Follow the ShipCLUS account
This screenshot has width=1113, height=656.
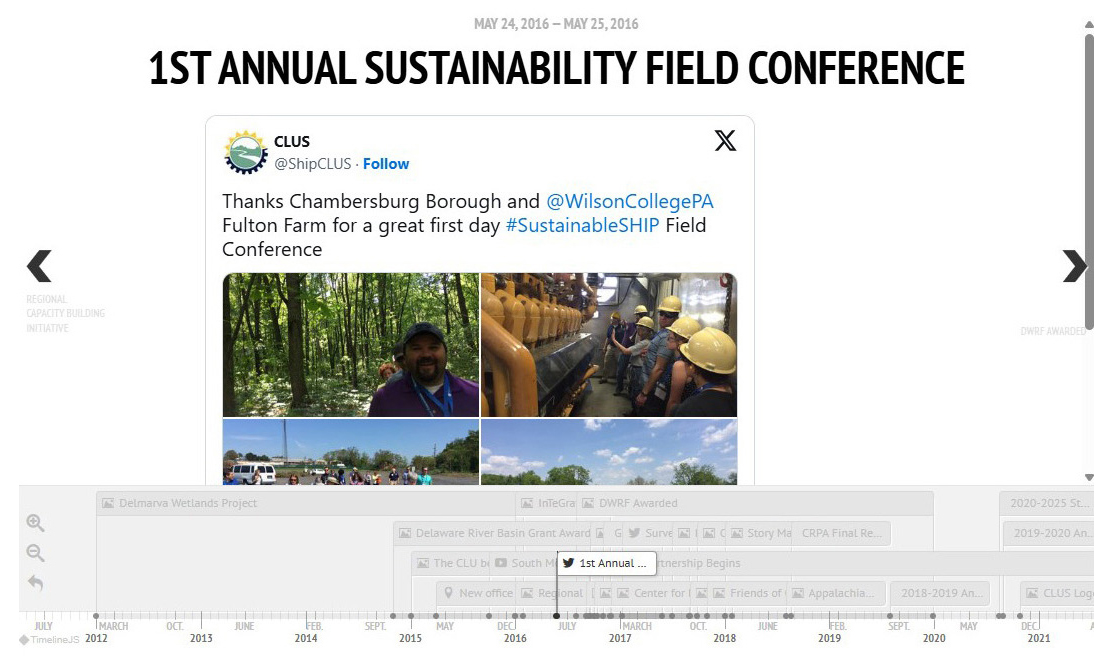point(386,164)
